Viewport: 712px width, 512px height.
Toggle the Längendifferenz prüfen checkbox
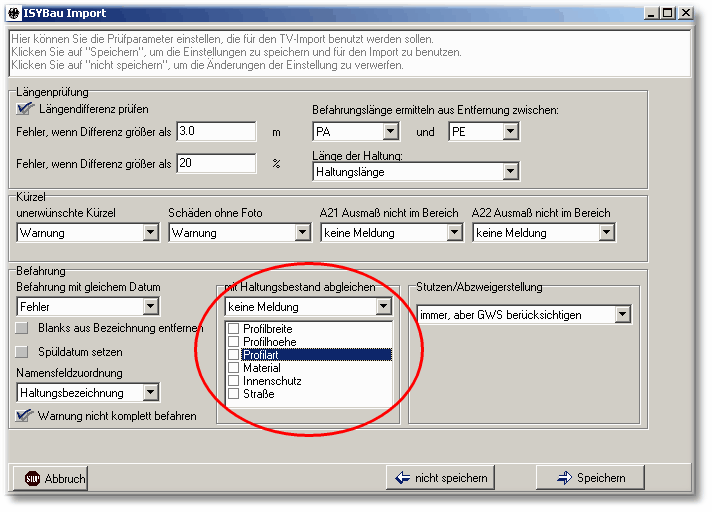(25, 108)
